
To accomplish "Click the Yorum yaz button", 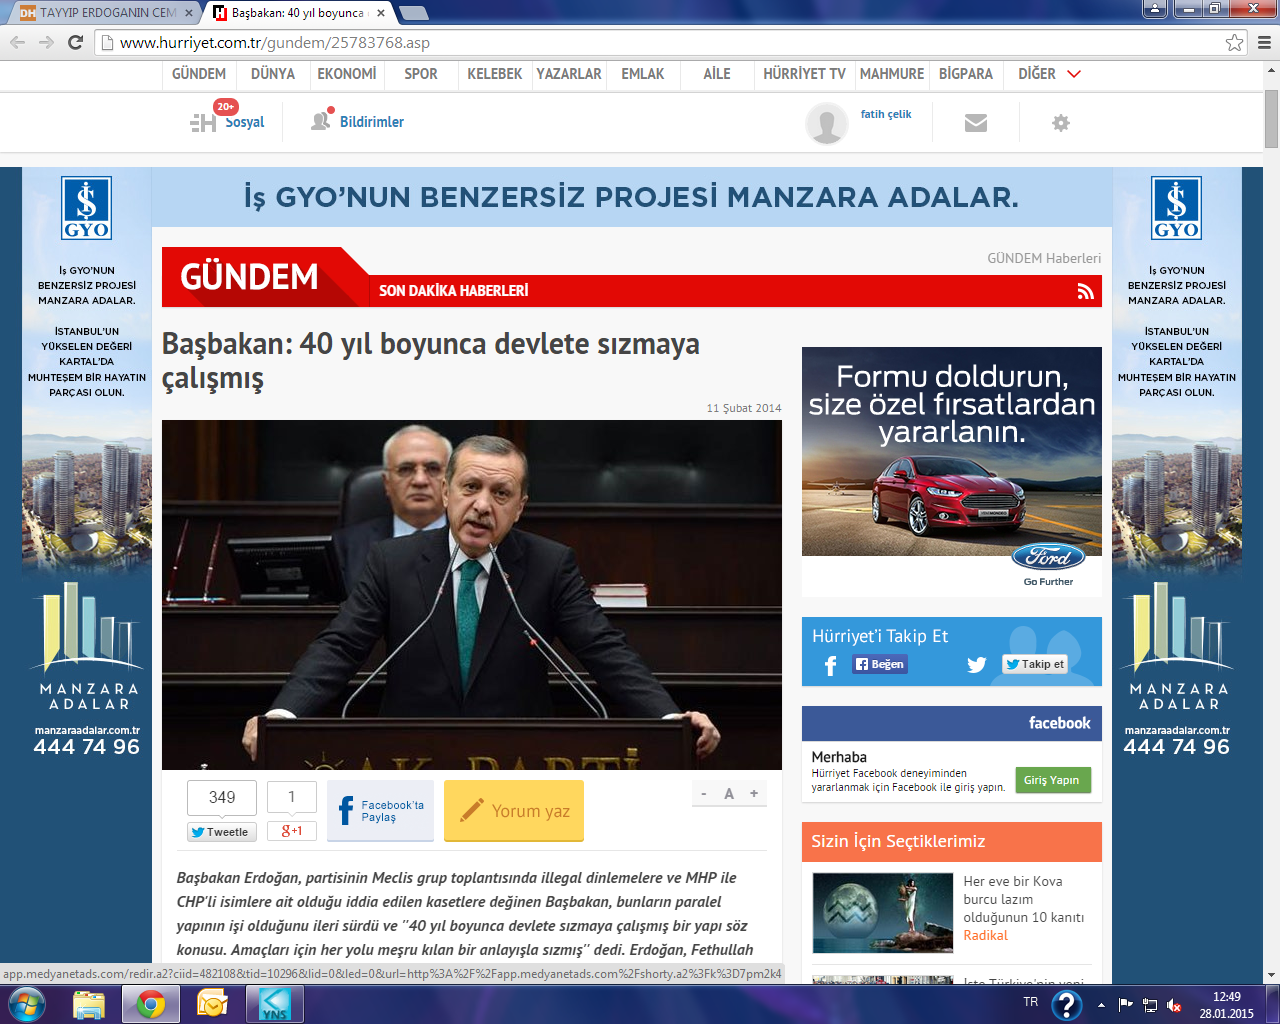I will (514, 811).
